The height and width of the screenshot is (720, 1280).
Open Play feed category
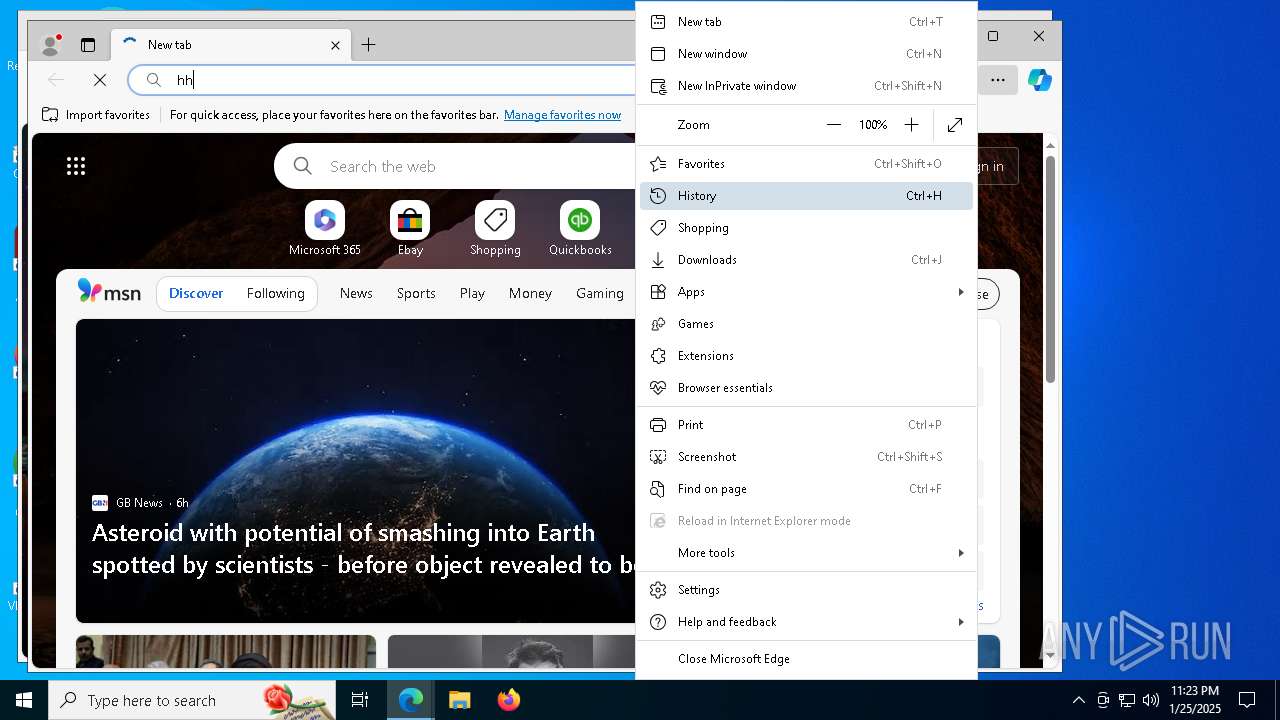472,293
